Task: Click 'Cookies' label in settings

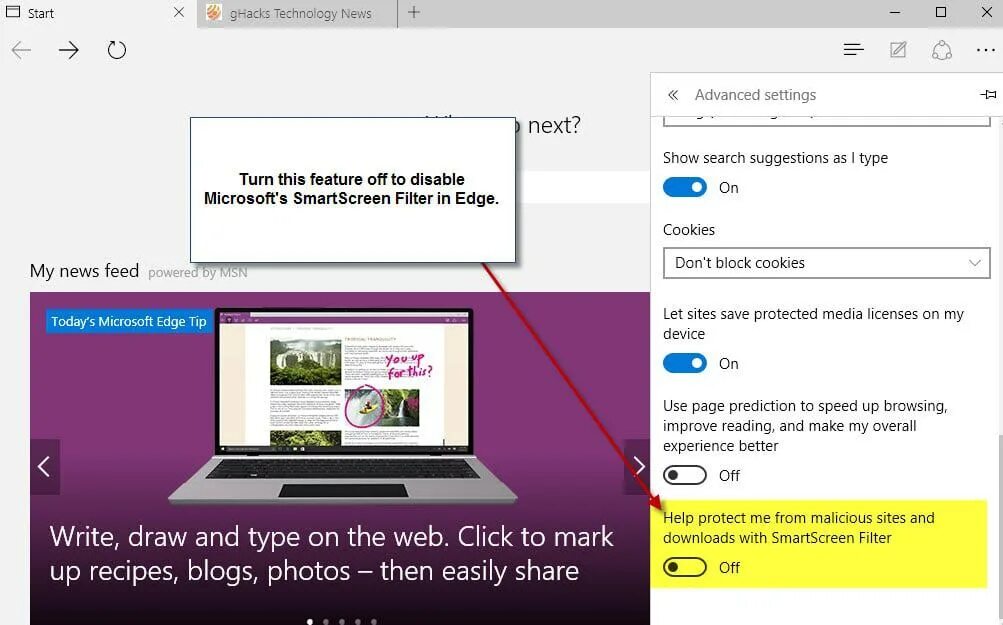Action: tap(688, 230)
